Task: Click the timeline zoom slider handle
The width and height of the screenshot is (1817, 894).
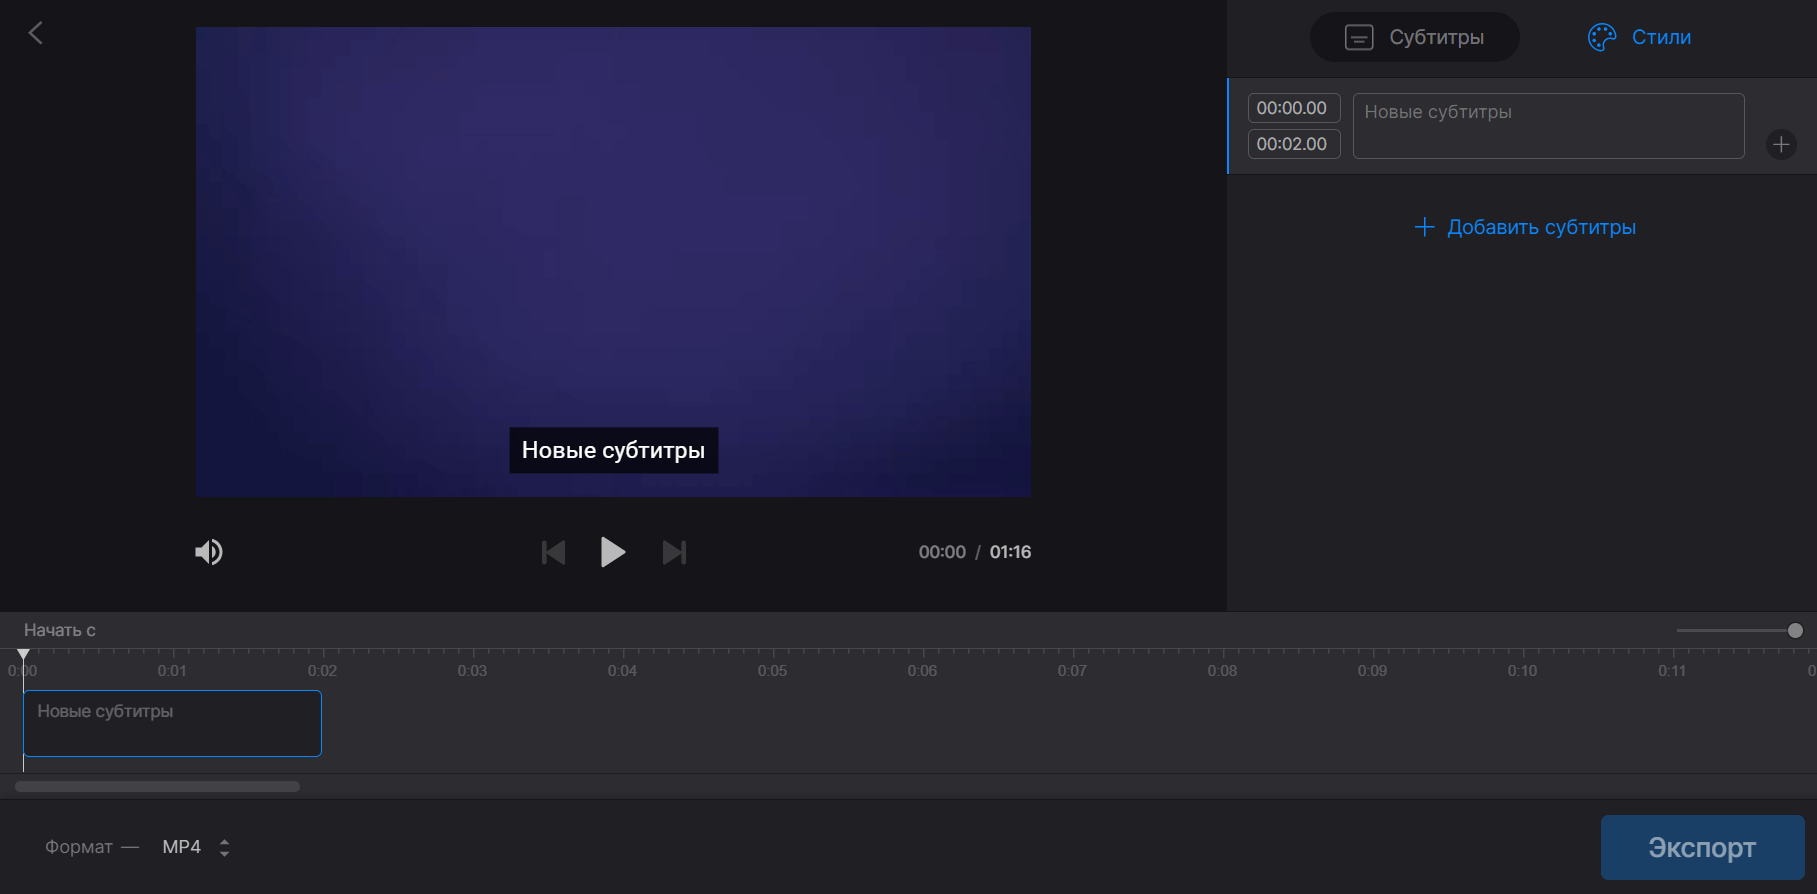Action: click(x=1795, y=630)
